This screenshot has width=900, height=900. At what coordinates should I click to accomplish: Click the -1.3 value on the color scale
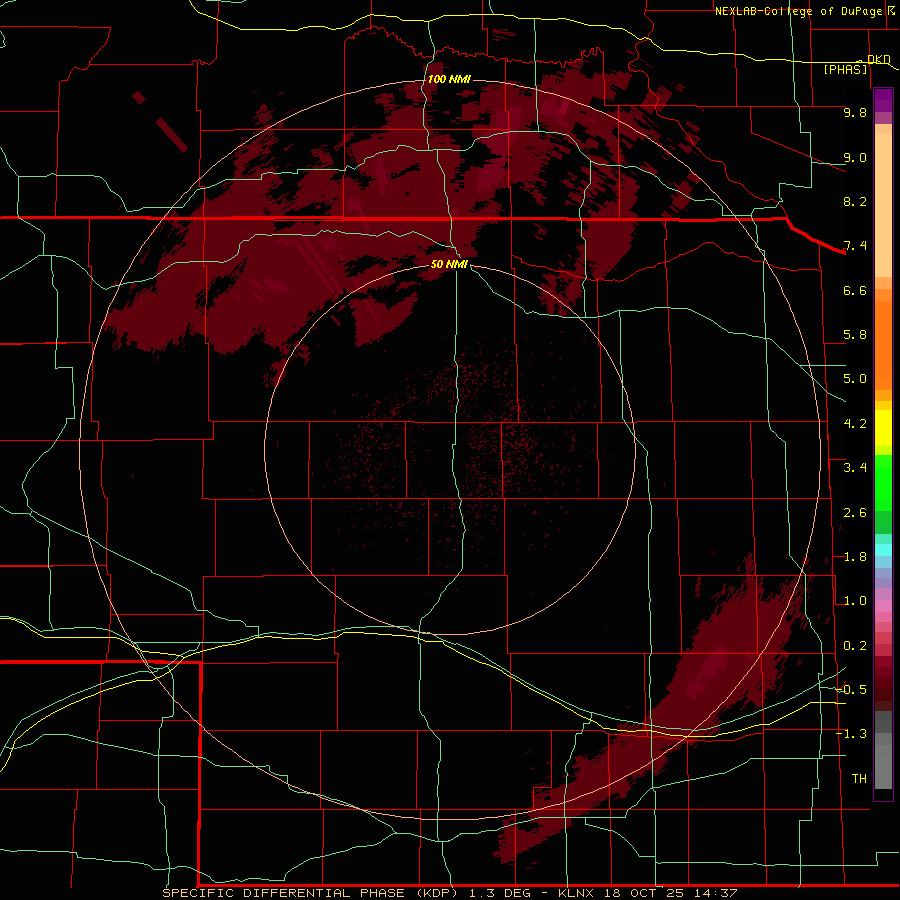(851, 734)
